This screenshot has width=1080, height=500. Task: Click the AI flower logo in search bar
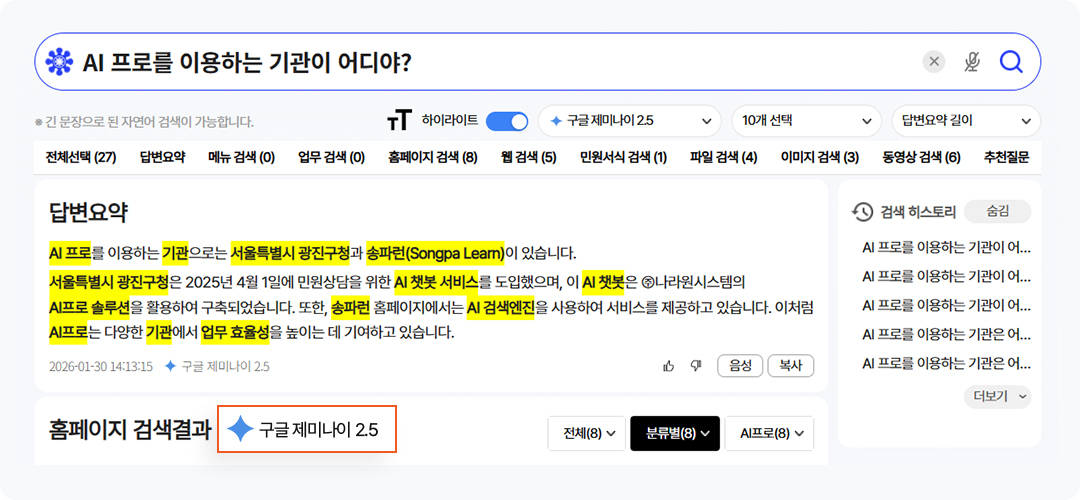pyautogui.click(x=59, y=62)
